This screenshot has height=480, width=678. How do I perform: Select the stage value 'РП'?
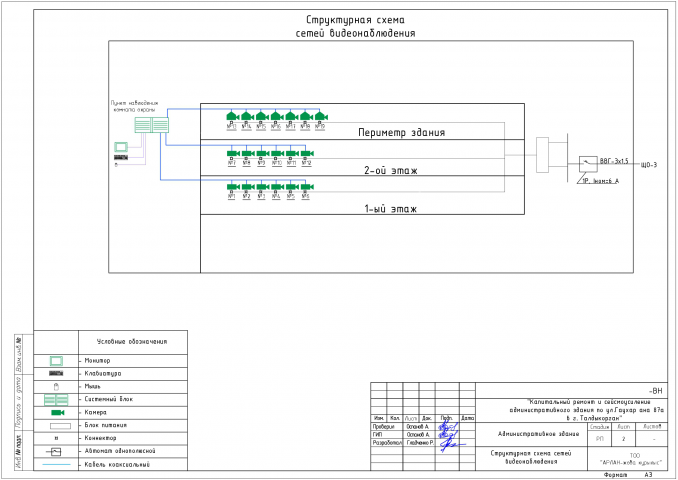600,439
